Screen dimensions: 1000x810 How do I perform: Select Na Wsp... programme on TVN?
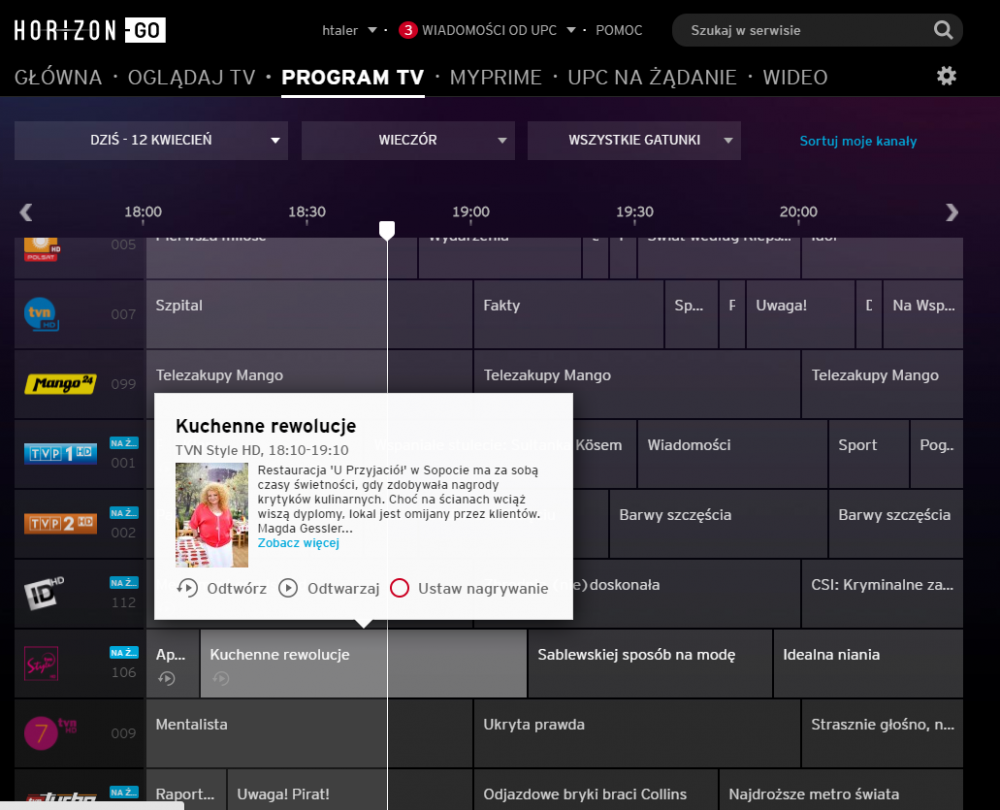923,314
